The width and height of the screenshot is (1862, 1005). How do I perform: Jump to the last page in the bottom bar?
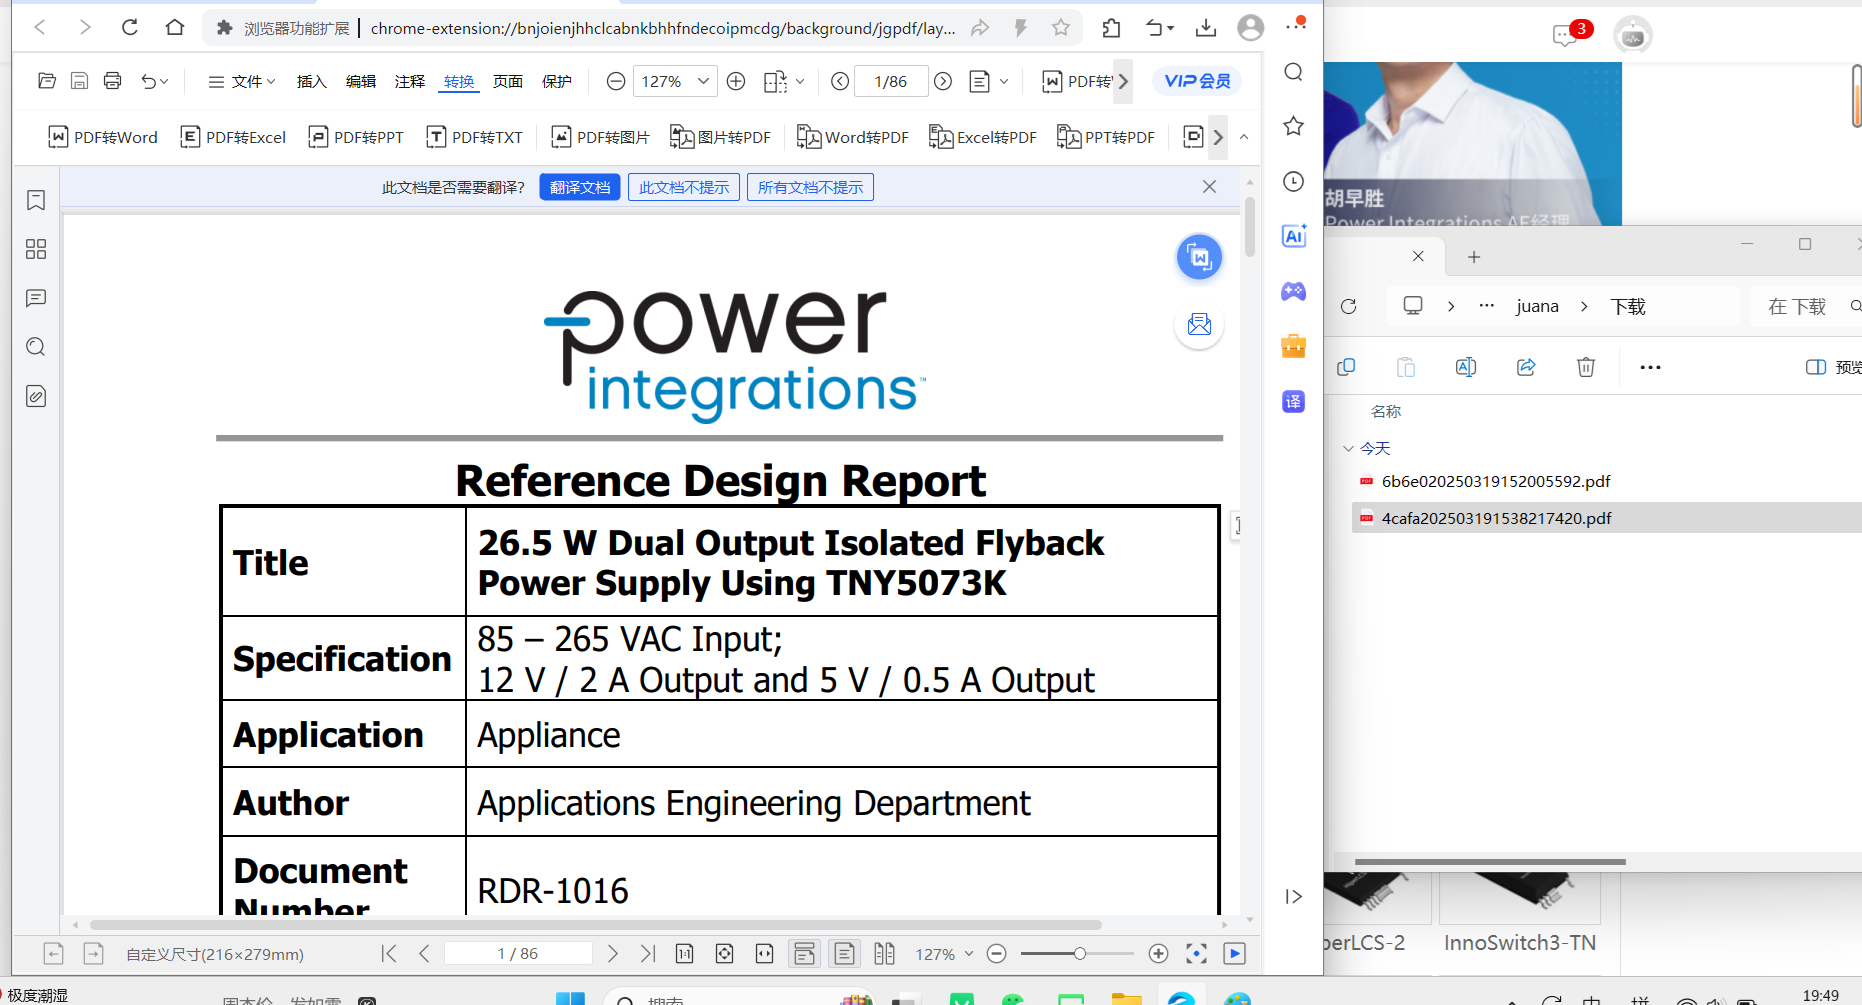point(648,954)
